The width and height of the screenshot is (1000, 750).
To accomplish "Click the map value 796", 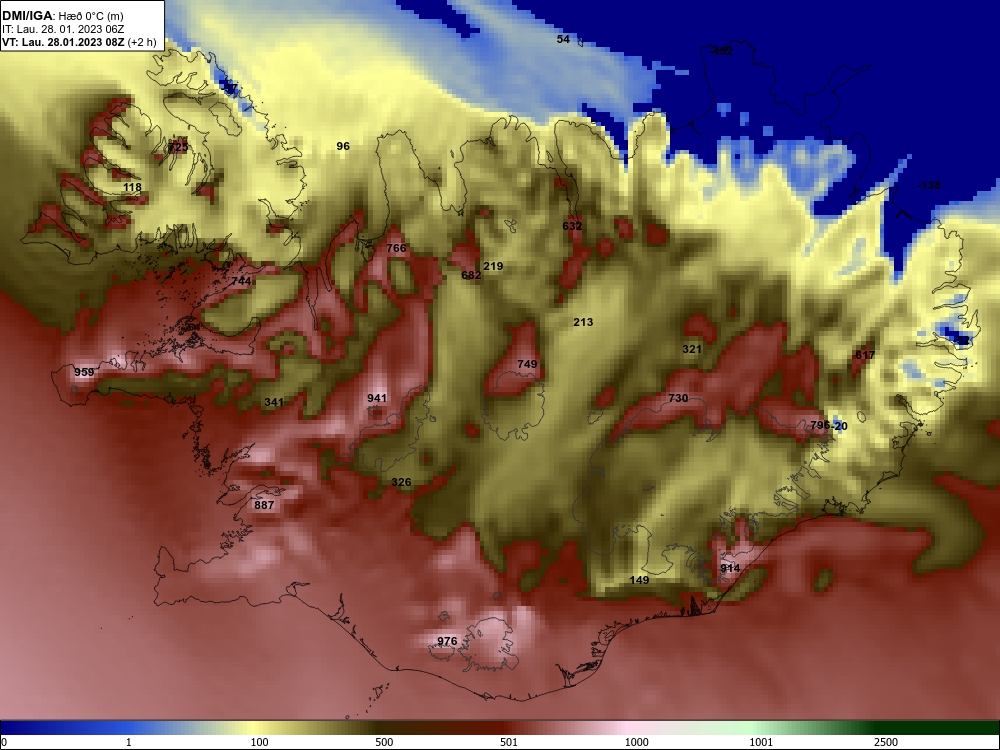I will 820,425.
